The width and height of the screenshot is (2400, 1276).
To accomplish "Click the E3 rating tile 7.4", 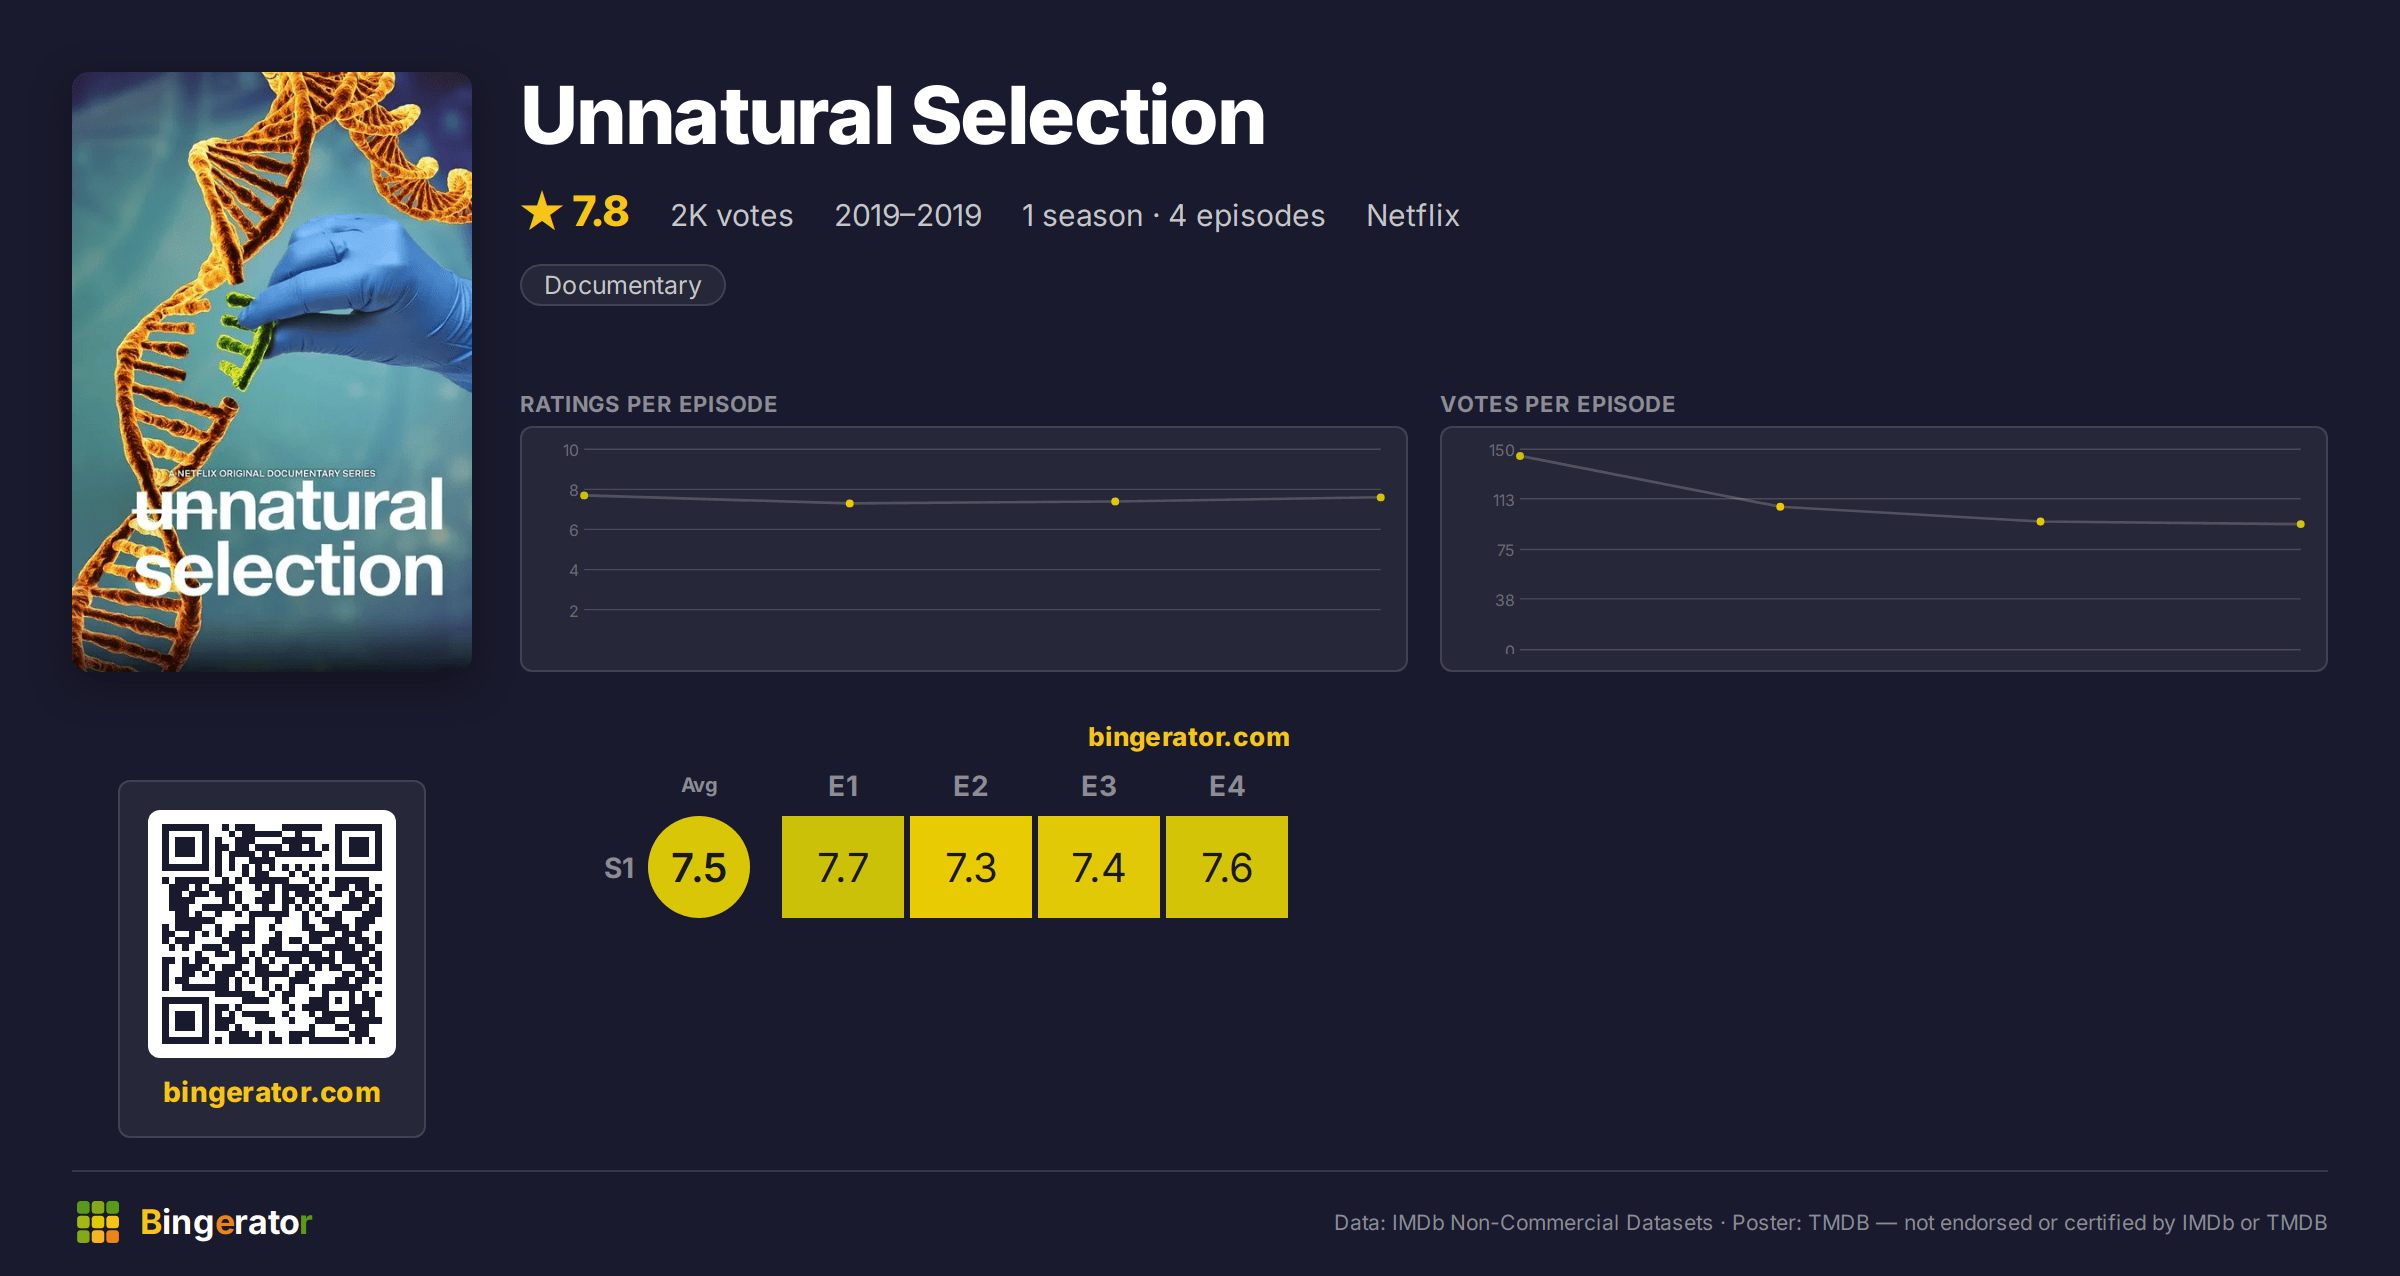I will tap(1099, 867).
